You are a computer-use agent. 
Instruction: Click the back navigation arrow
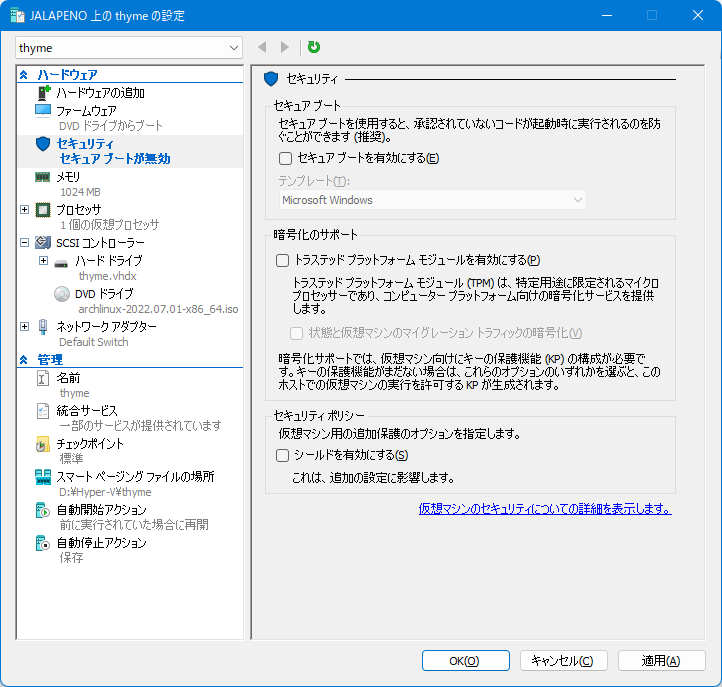click(x=262, y=47)
